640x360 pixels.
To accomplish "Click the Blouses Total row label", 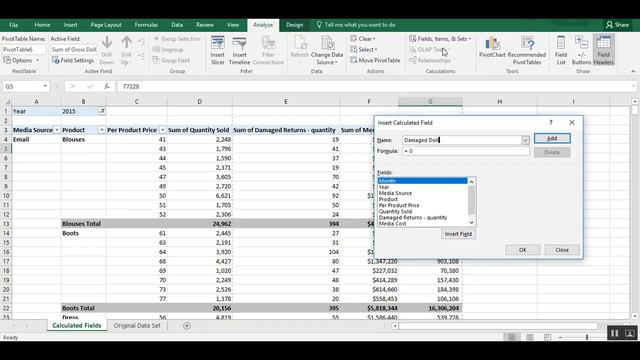I will [81, 224].
